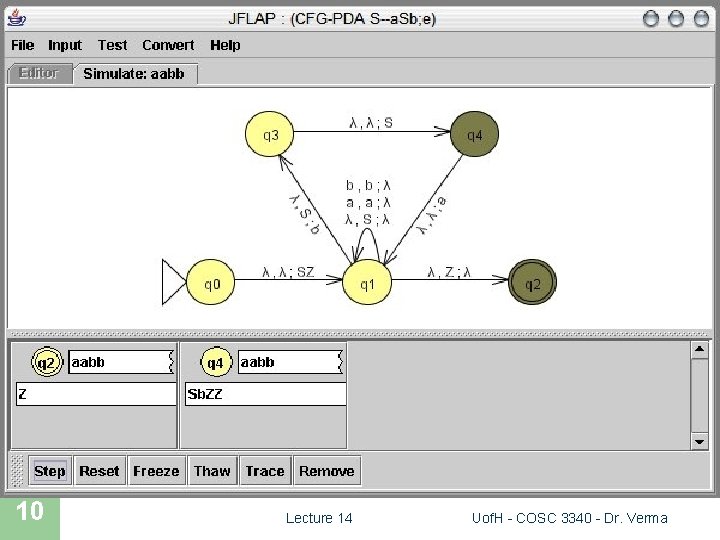Click loop label b,b;λ above q1
The width and height of the screenshot is (720, 540).
(368, 185)
